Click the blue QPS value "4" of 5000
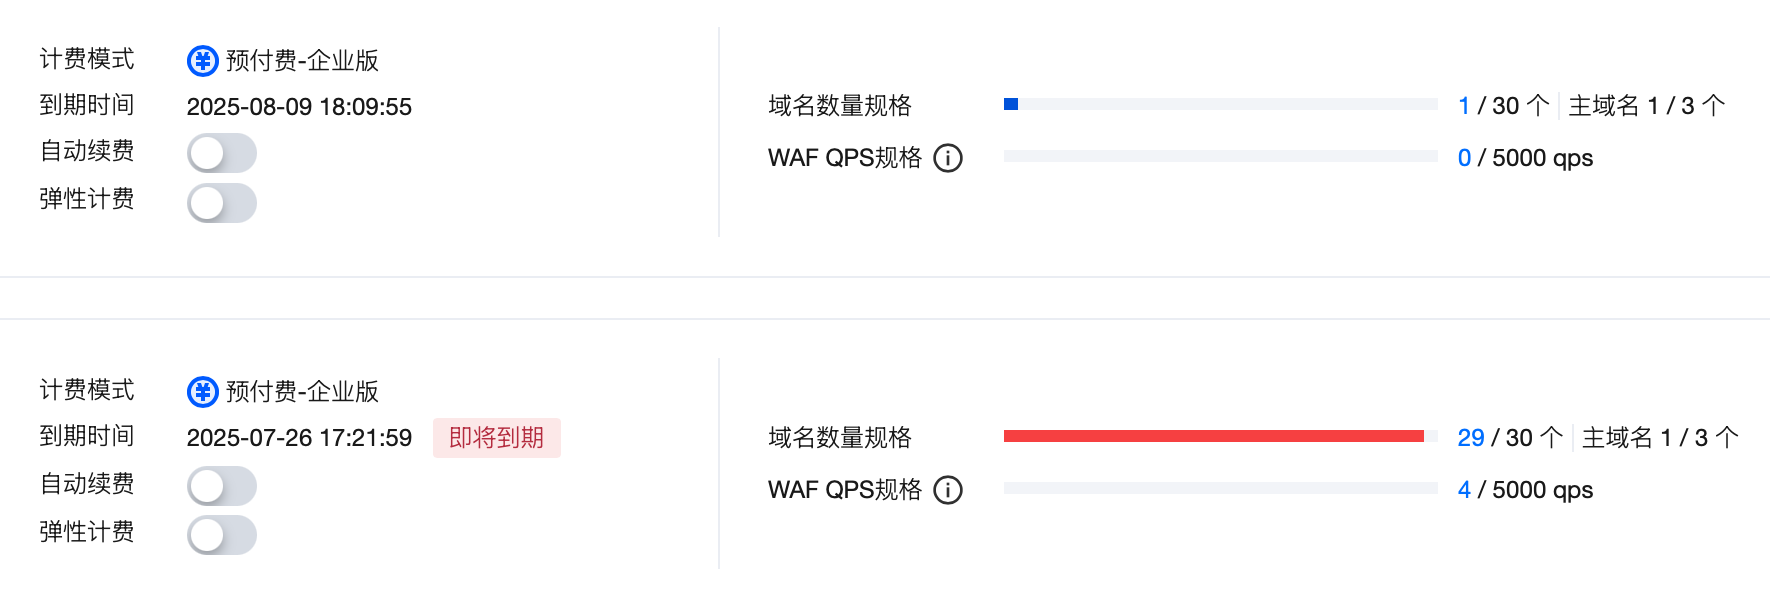Viewport: 1770px width, 596px height. (x=1464, y=490)
